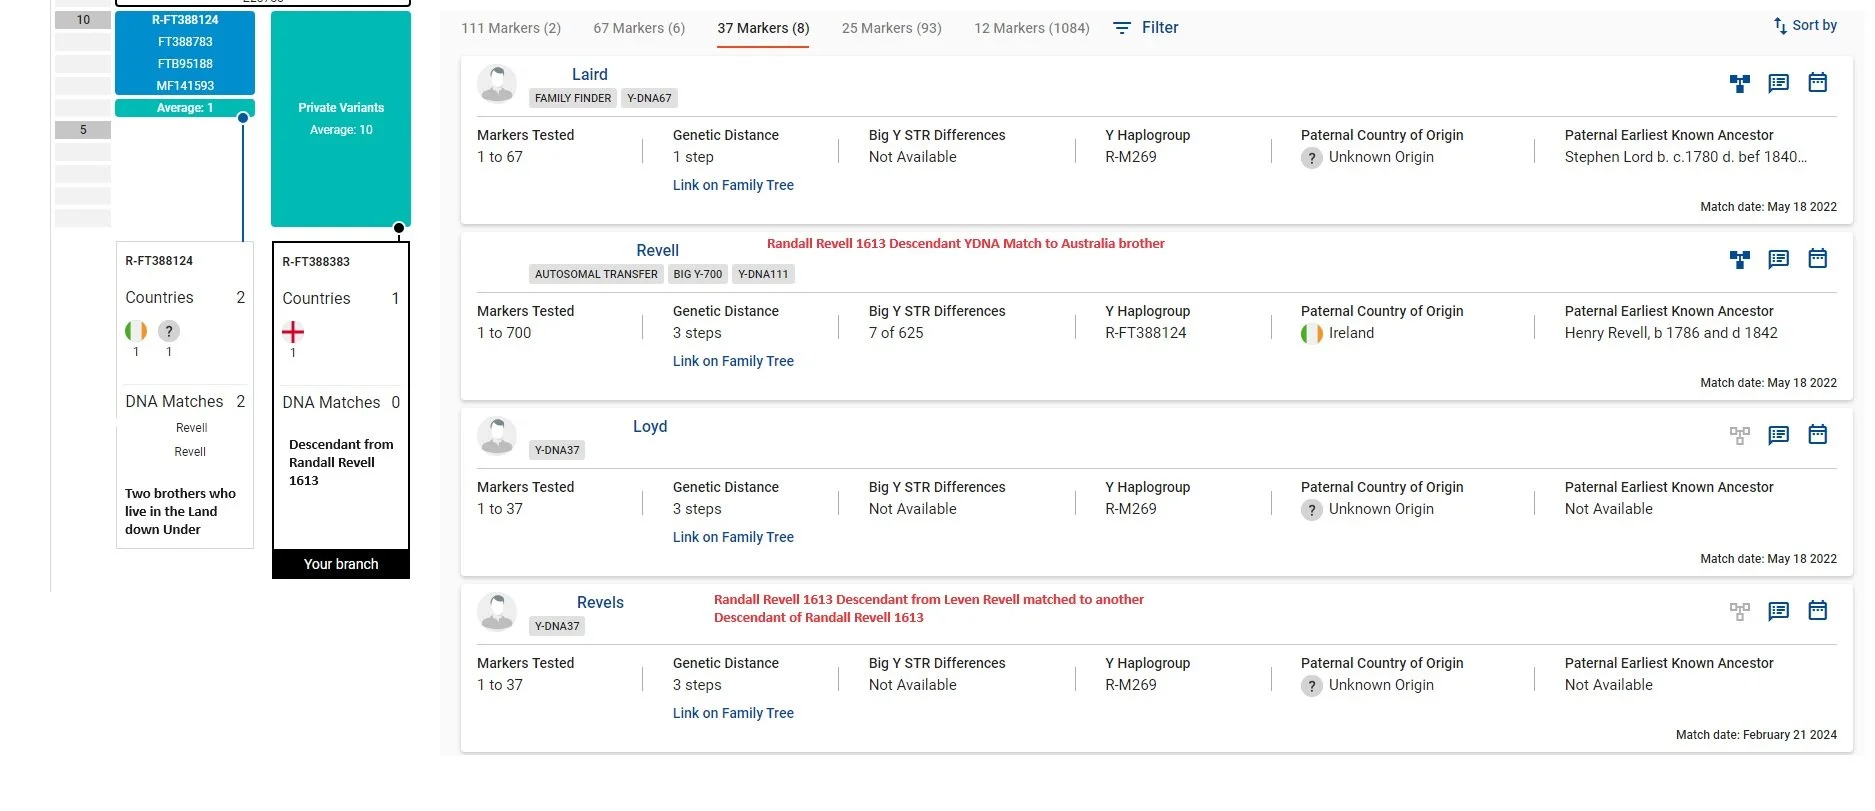
Task: Open the Sort by menu
Action: 1805,26
